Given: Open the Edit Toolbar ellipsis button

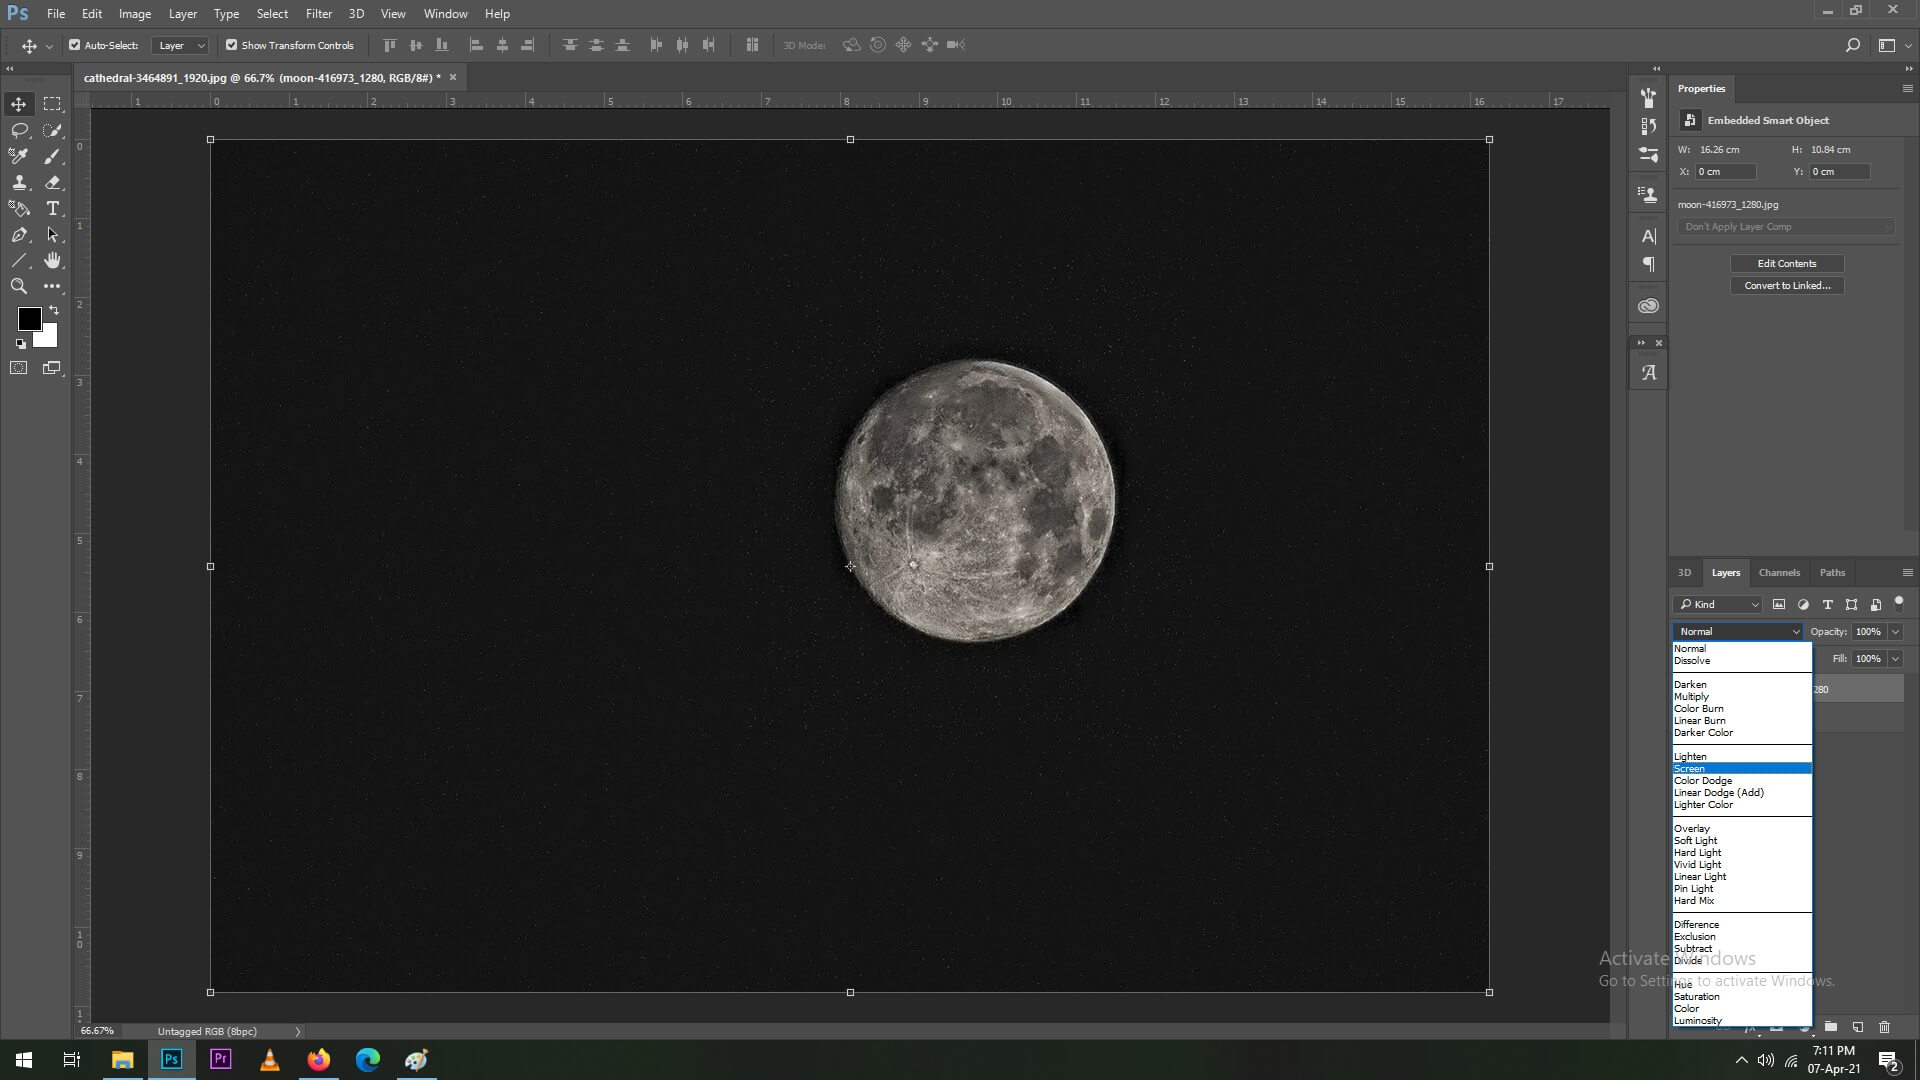Looking at the screenshot, I should 52,286.
